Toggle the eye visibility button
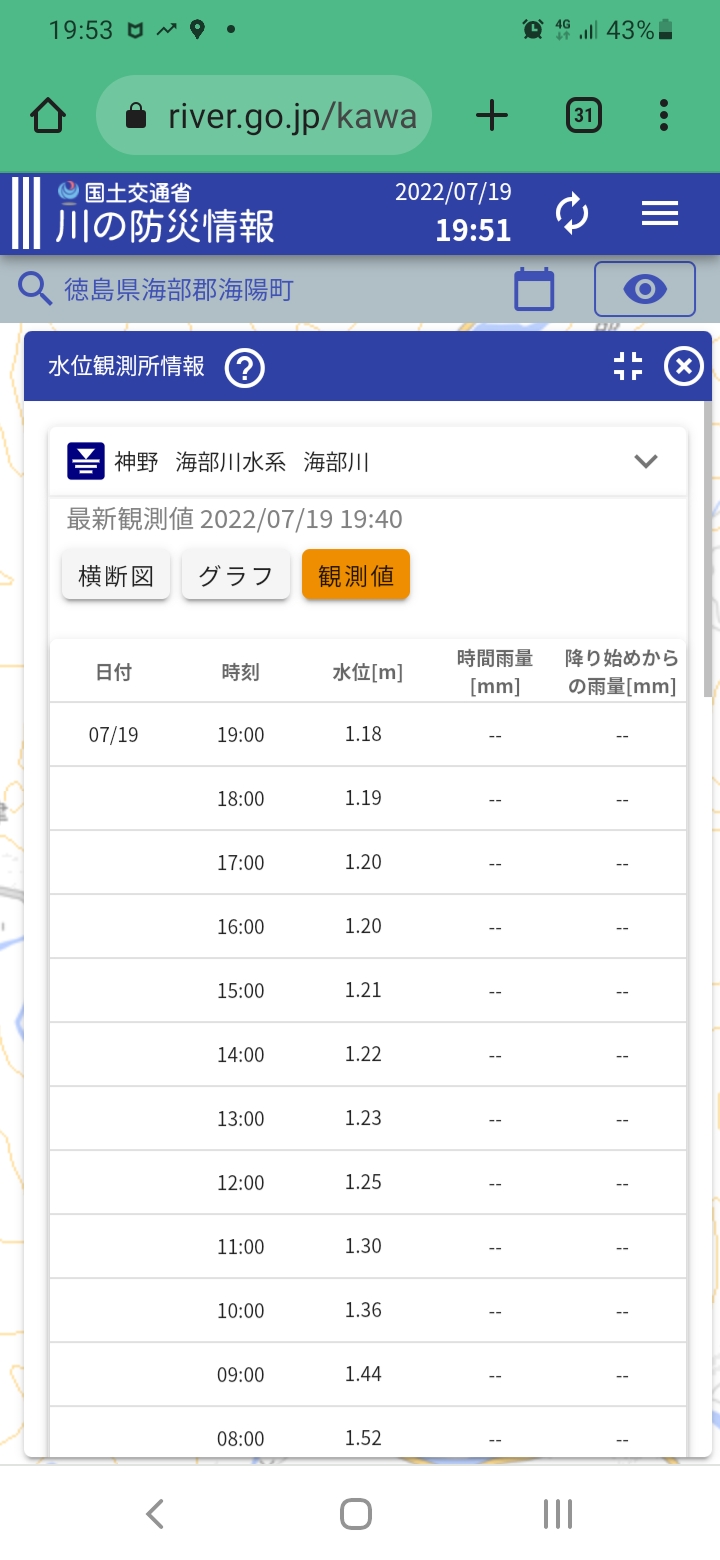Viewport: 720px width, 1560px height. (645, 290)
